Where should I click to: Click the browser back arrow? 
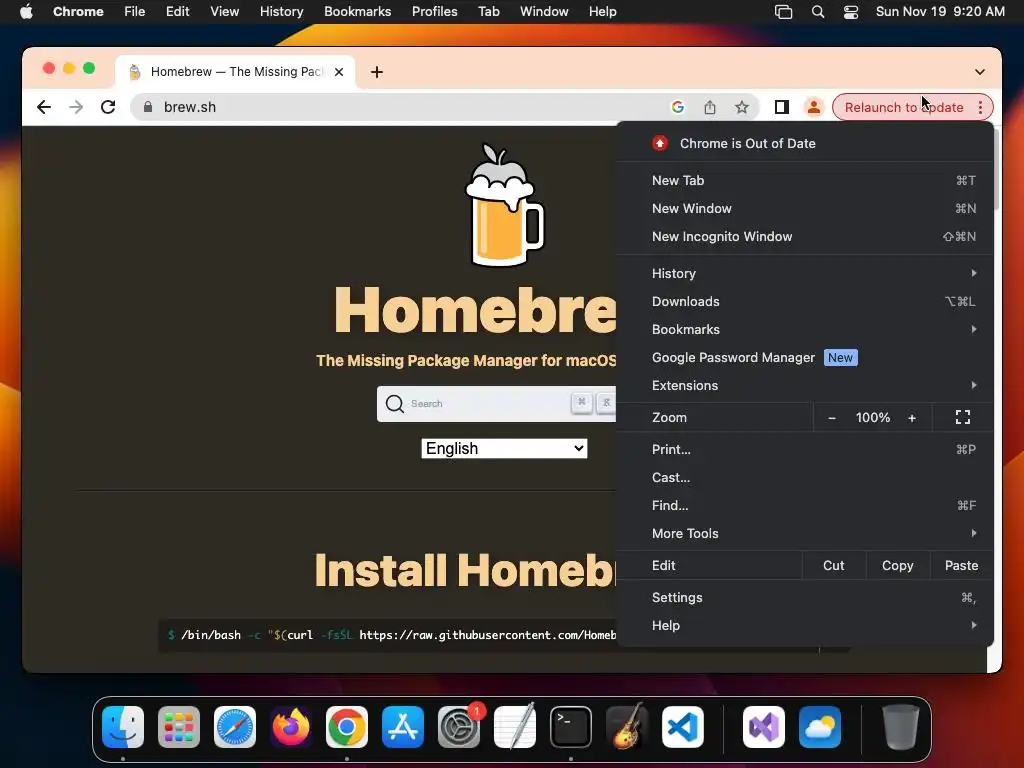[x=44, y=107]
